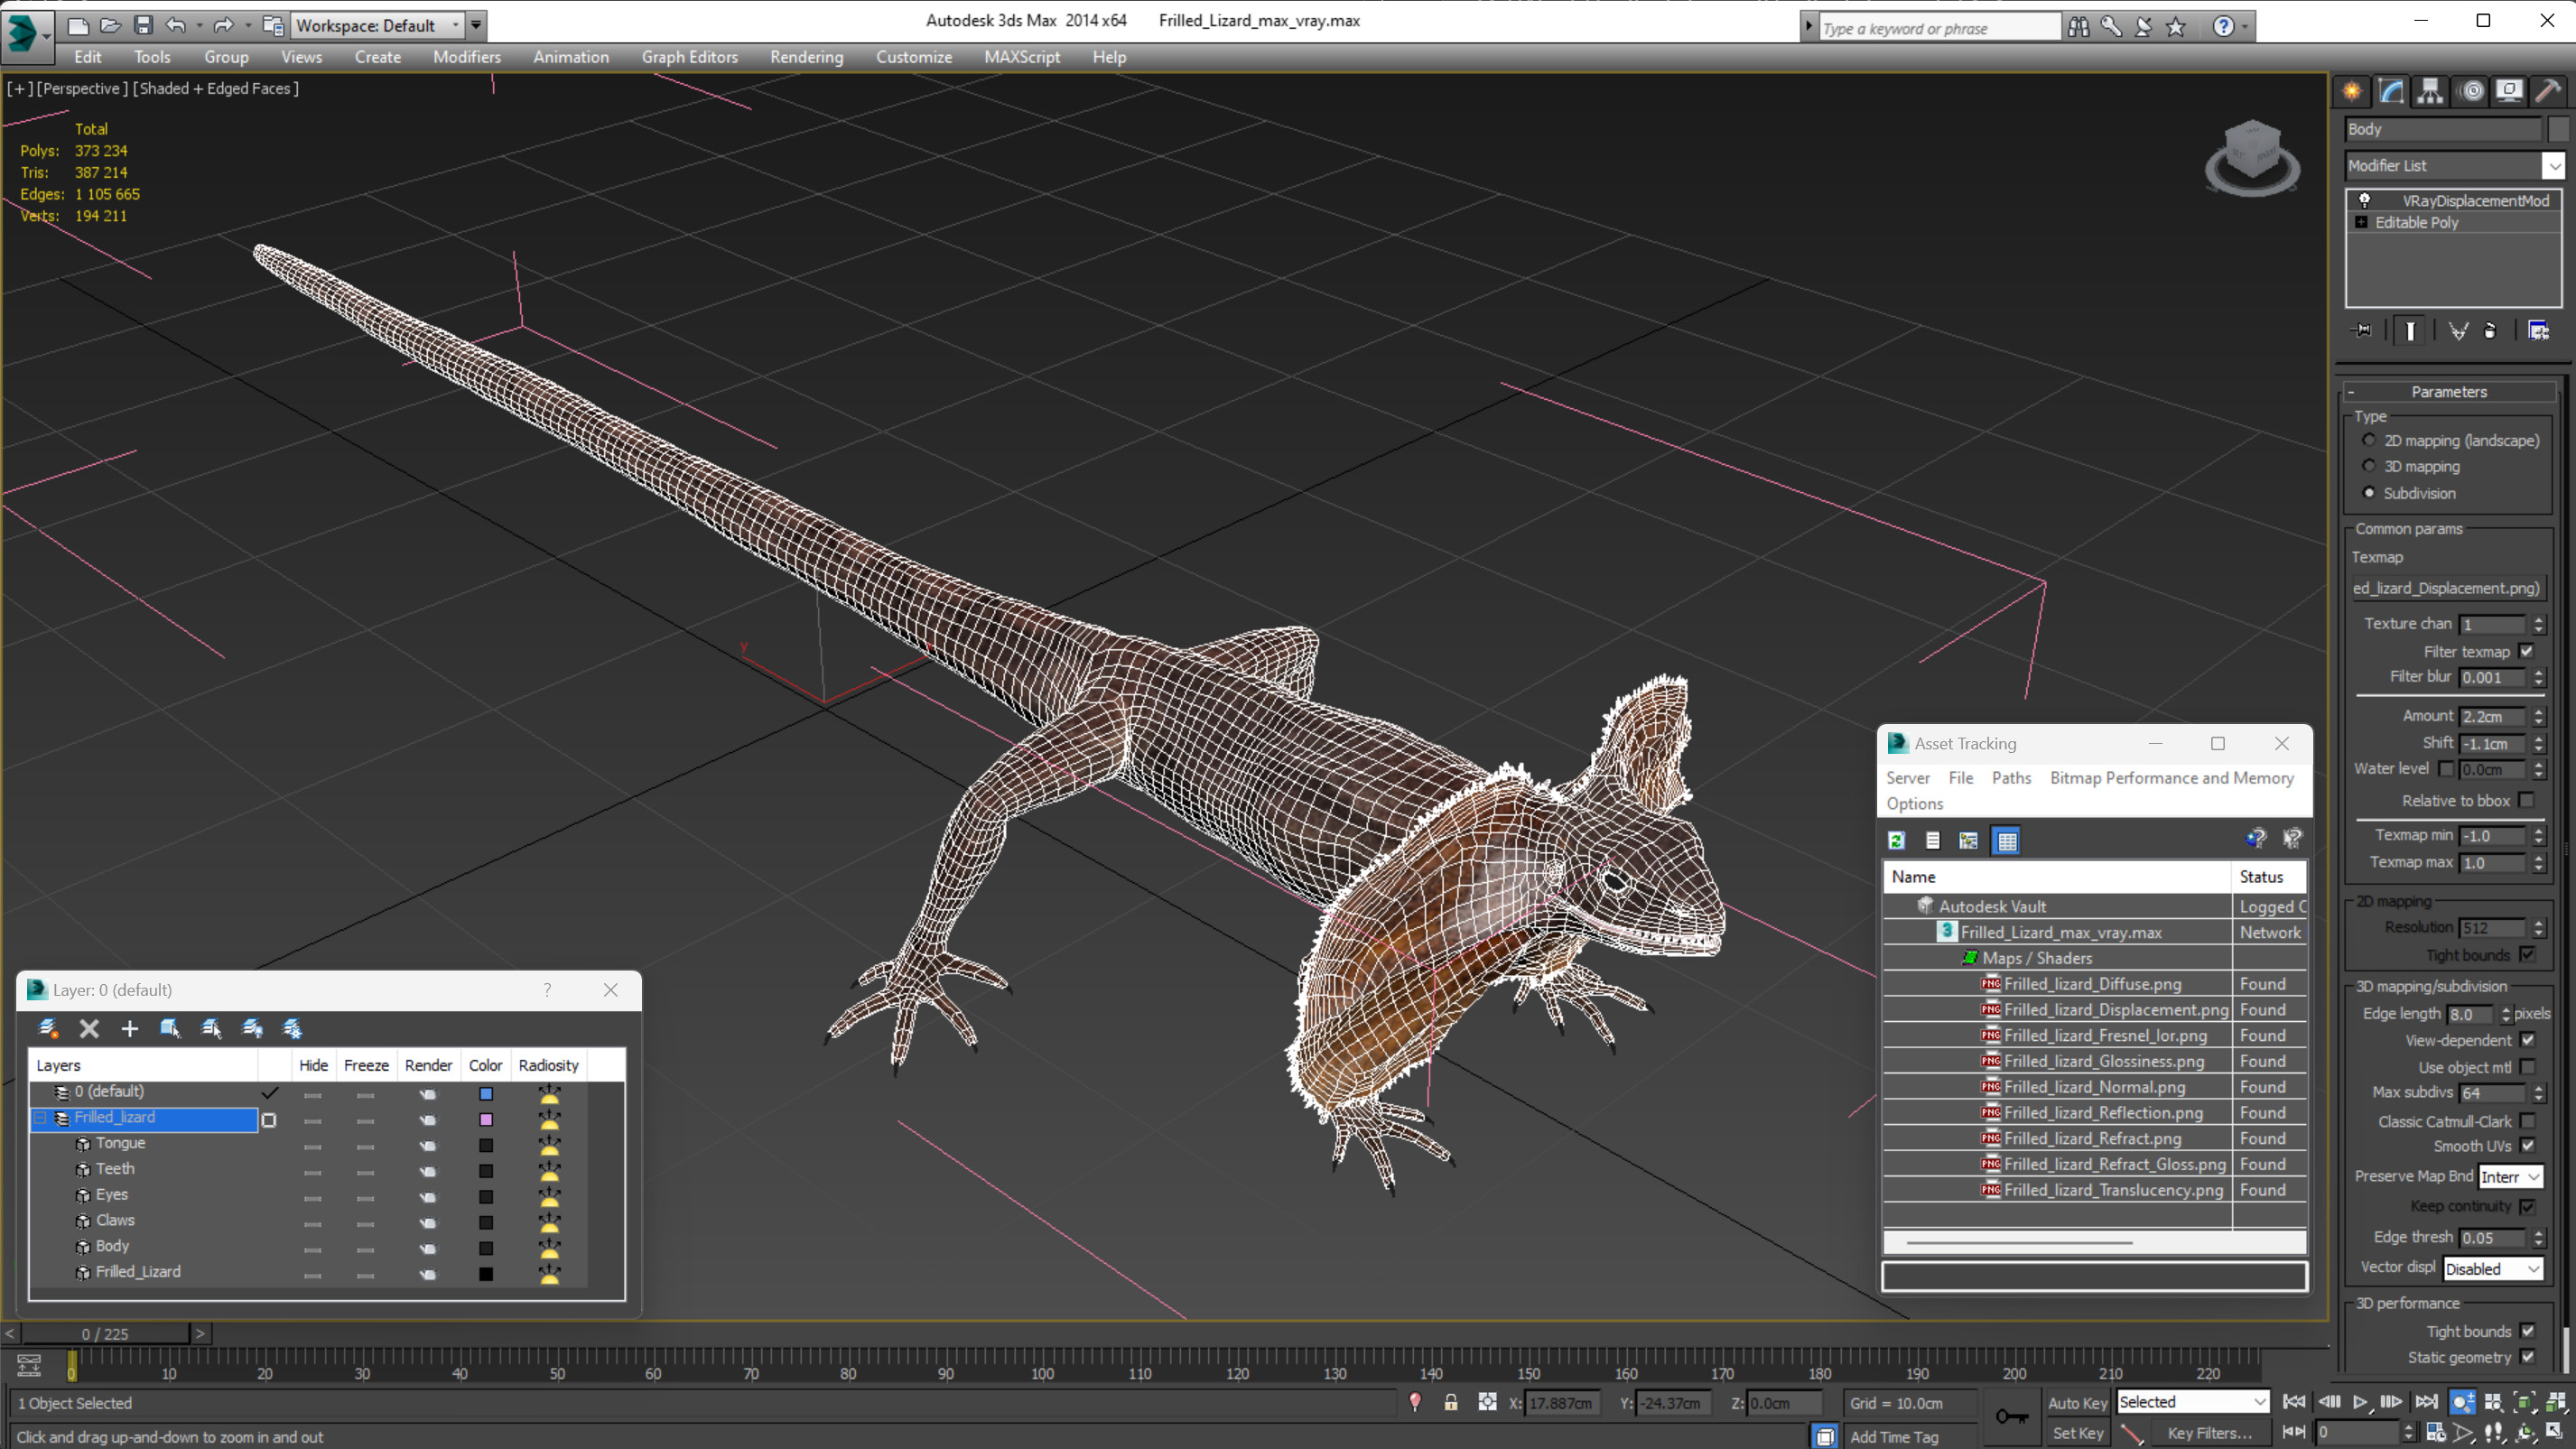The height and width of the screenshot is (1449, 2576).
Task: Click the Save File icon in quick access toolbar
Action: tap(143, 25)
